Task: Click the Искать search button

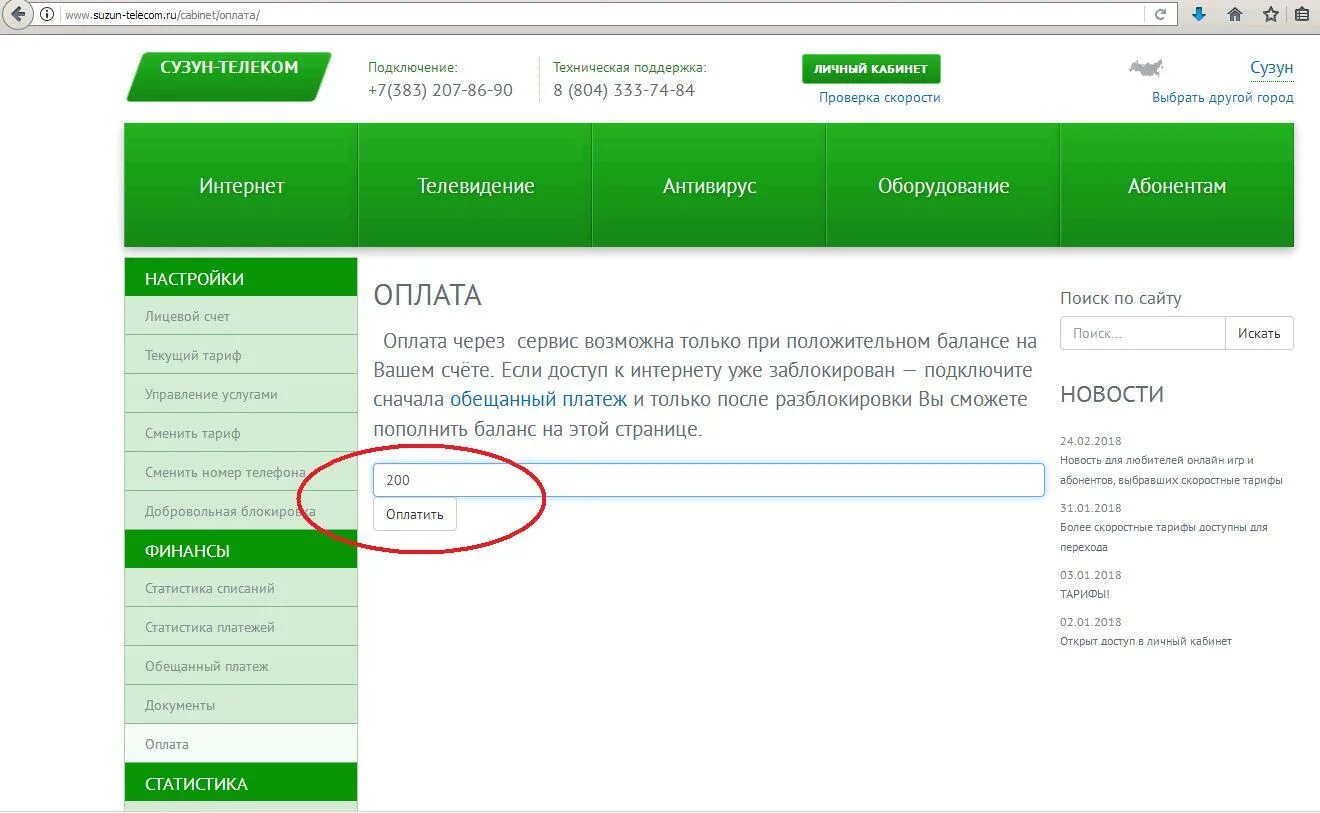Action: click(x=1259, y=333)
